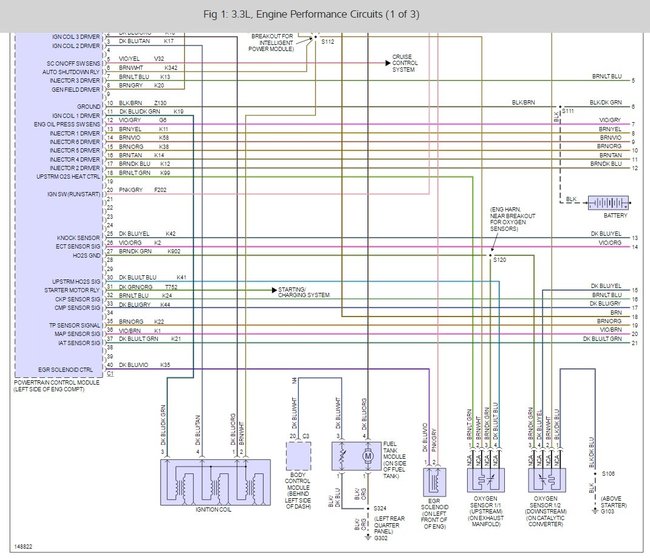This screenshot has width=650, height=559.
Task: Click the "INJECTOR 6 DRIVER" pin label
Action: (x=75, y=142)
